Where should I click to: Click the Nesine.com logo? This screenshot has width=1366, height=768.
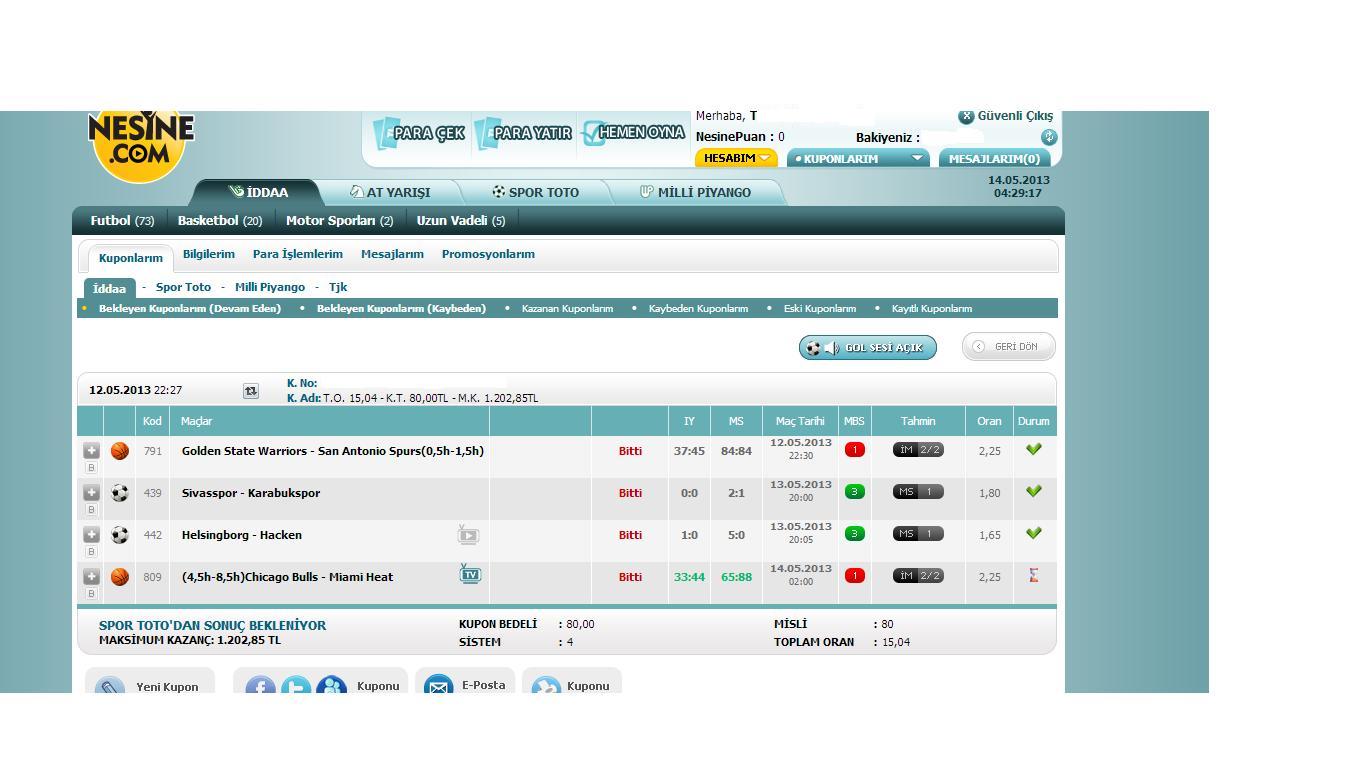coord(141,145)
